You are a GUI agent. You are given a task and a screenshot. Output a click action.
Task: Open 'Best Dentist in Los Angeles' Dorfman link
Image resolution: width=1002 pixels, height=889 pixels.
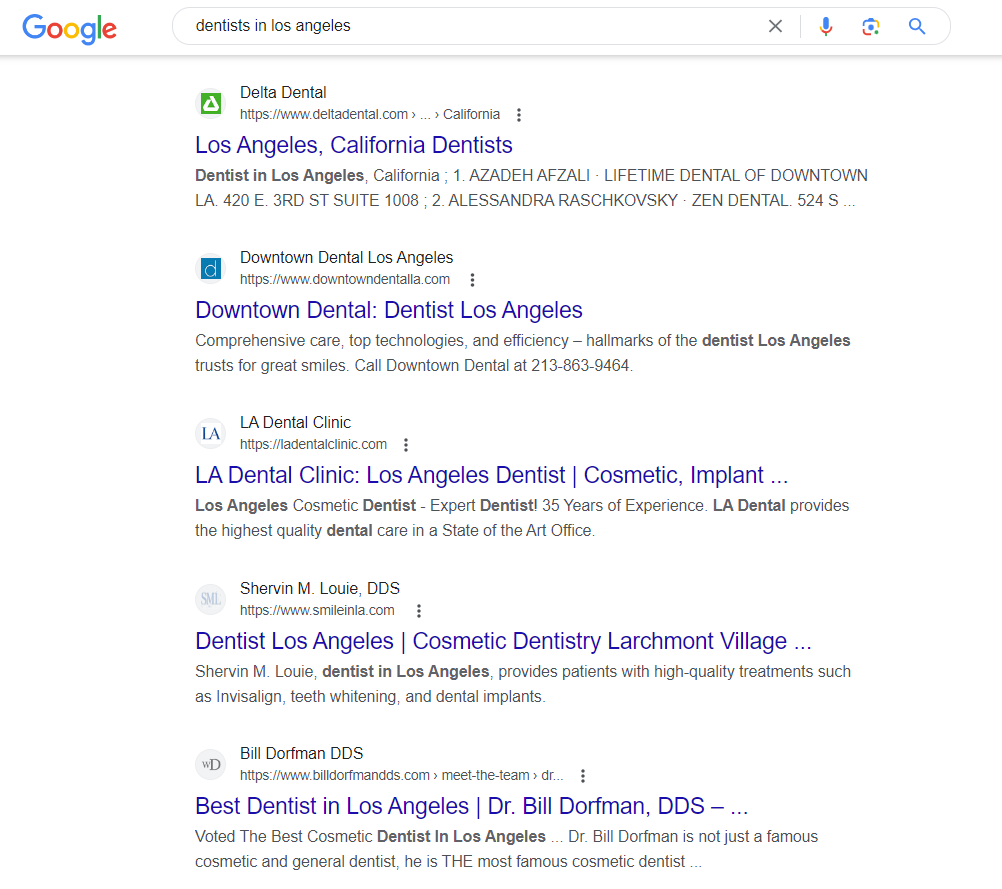pyautogui.click(x=472, y=806)
